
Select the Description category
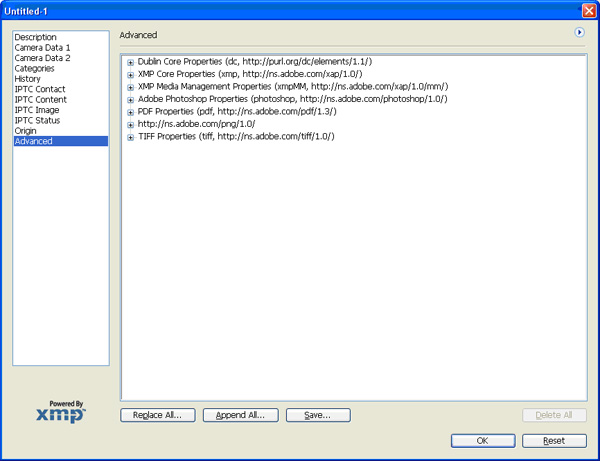tap(35, 38)
